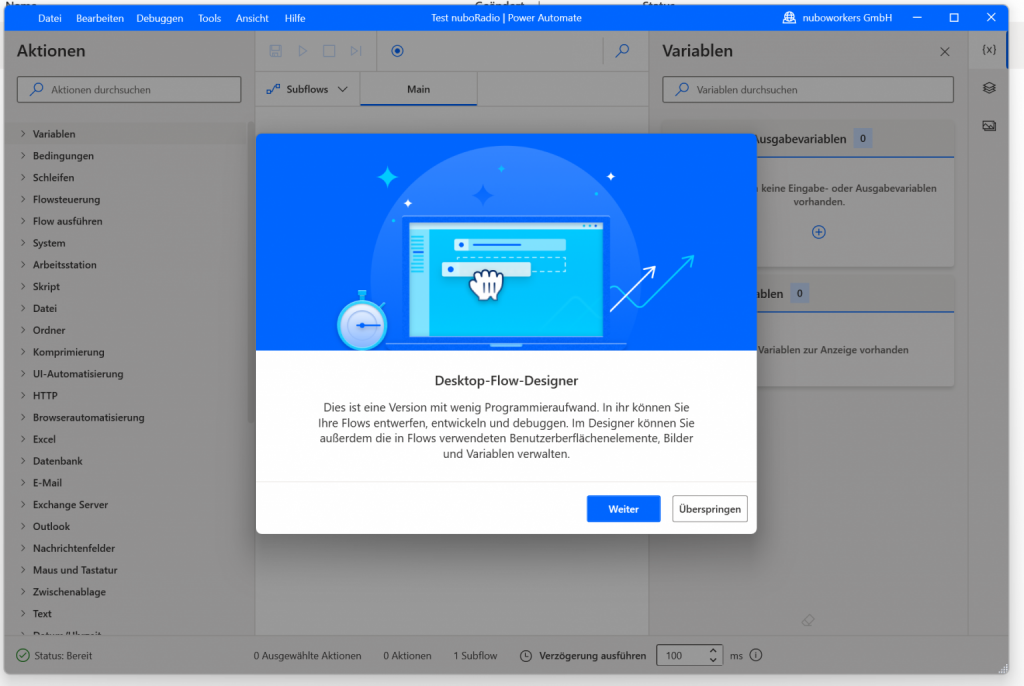The image size is (1024, 686).
Task: Increase the run delay with the up arrow
Action: coord(713,650)
